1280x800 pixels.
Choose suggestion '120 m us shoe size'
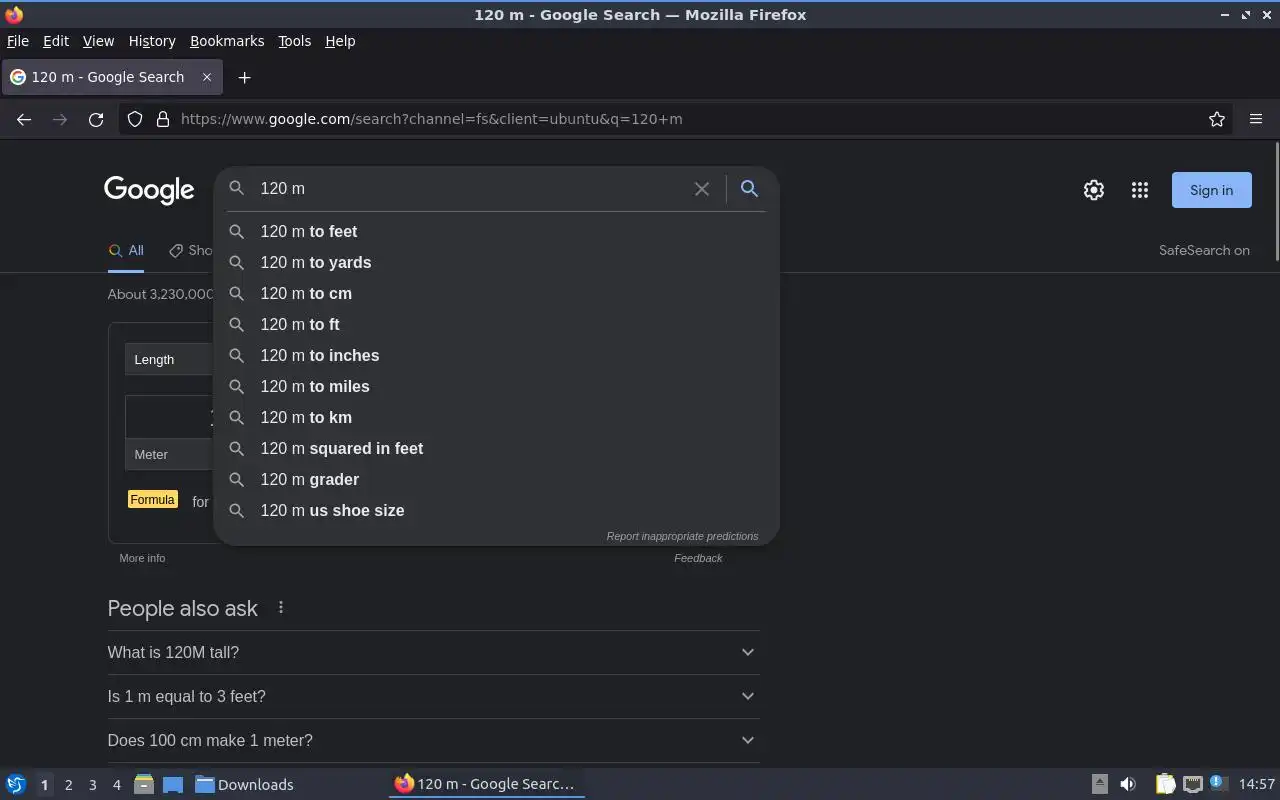point(496,510)
